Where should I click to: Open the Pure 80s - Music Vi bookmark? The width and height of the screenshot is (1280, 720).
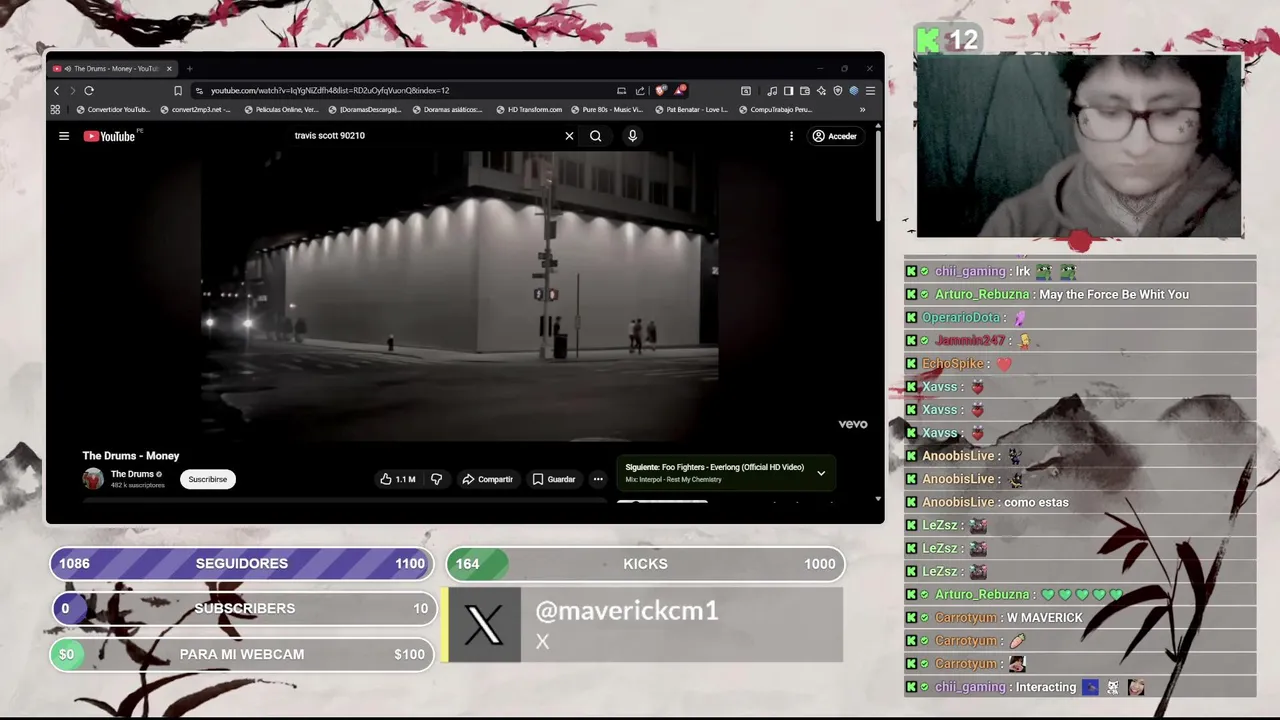point(607,110)
